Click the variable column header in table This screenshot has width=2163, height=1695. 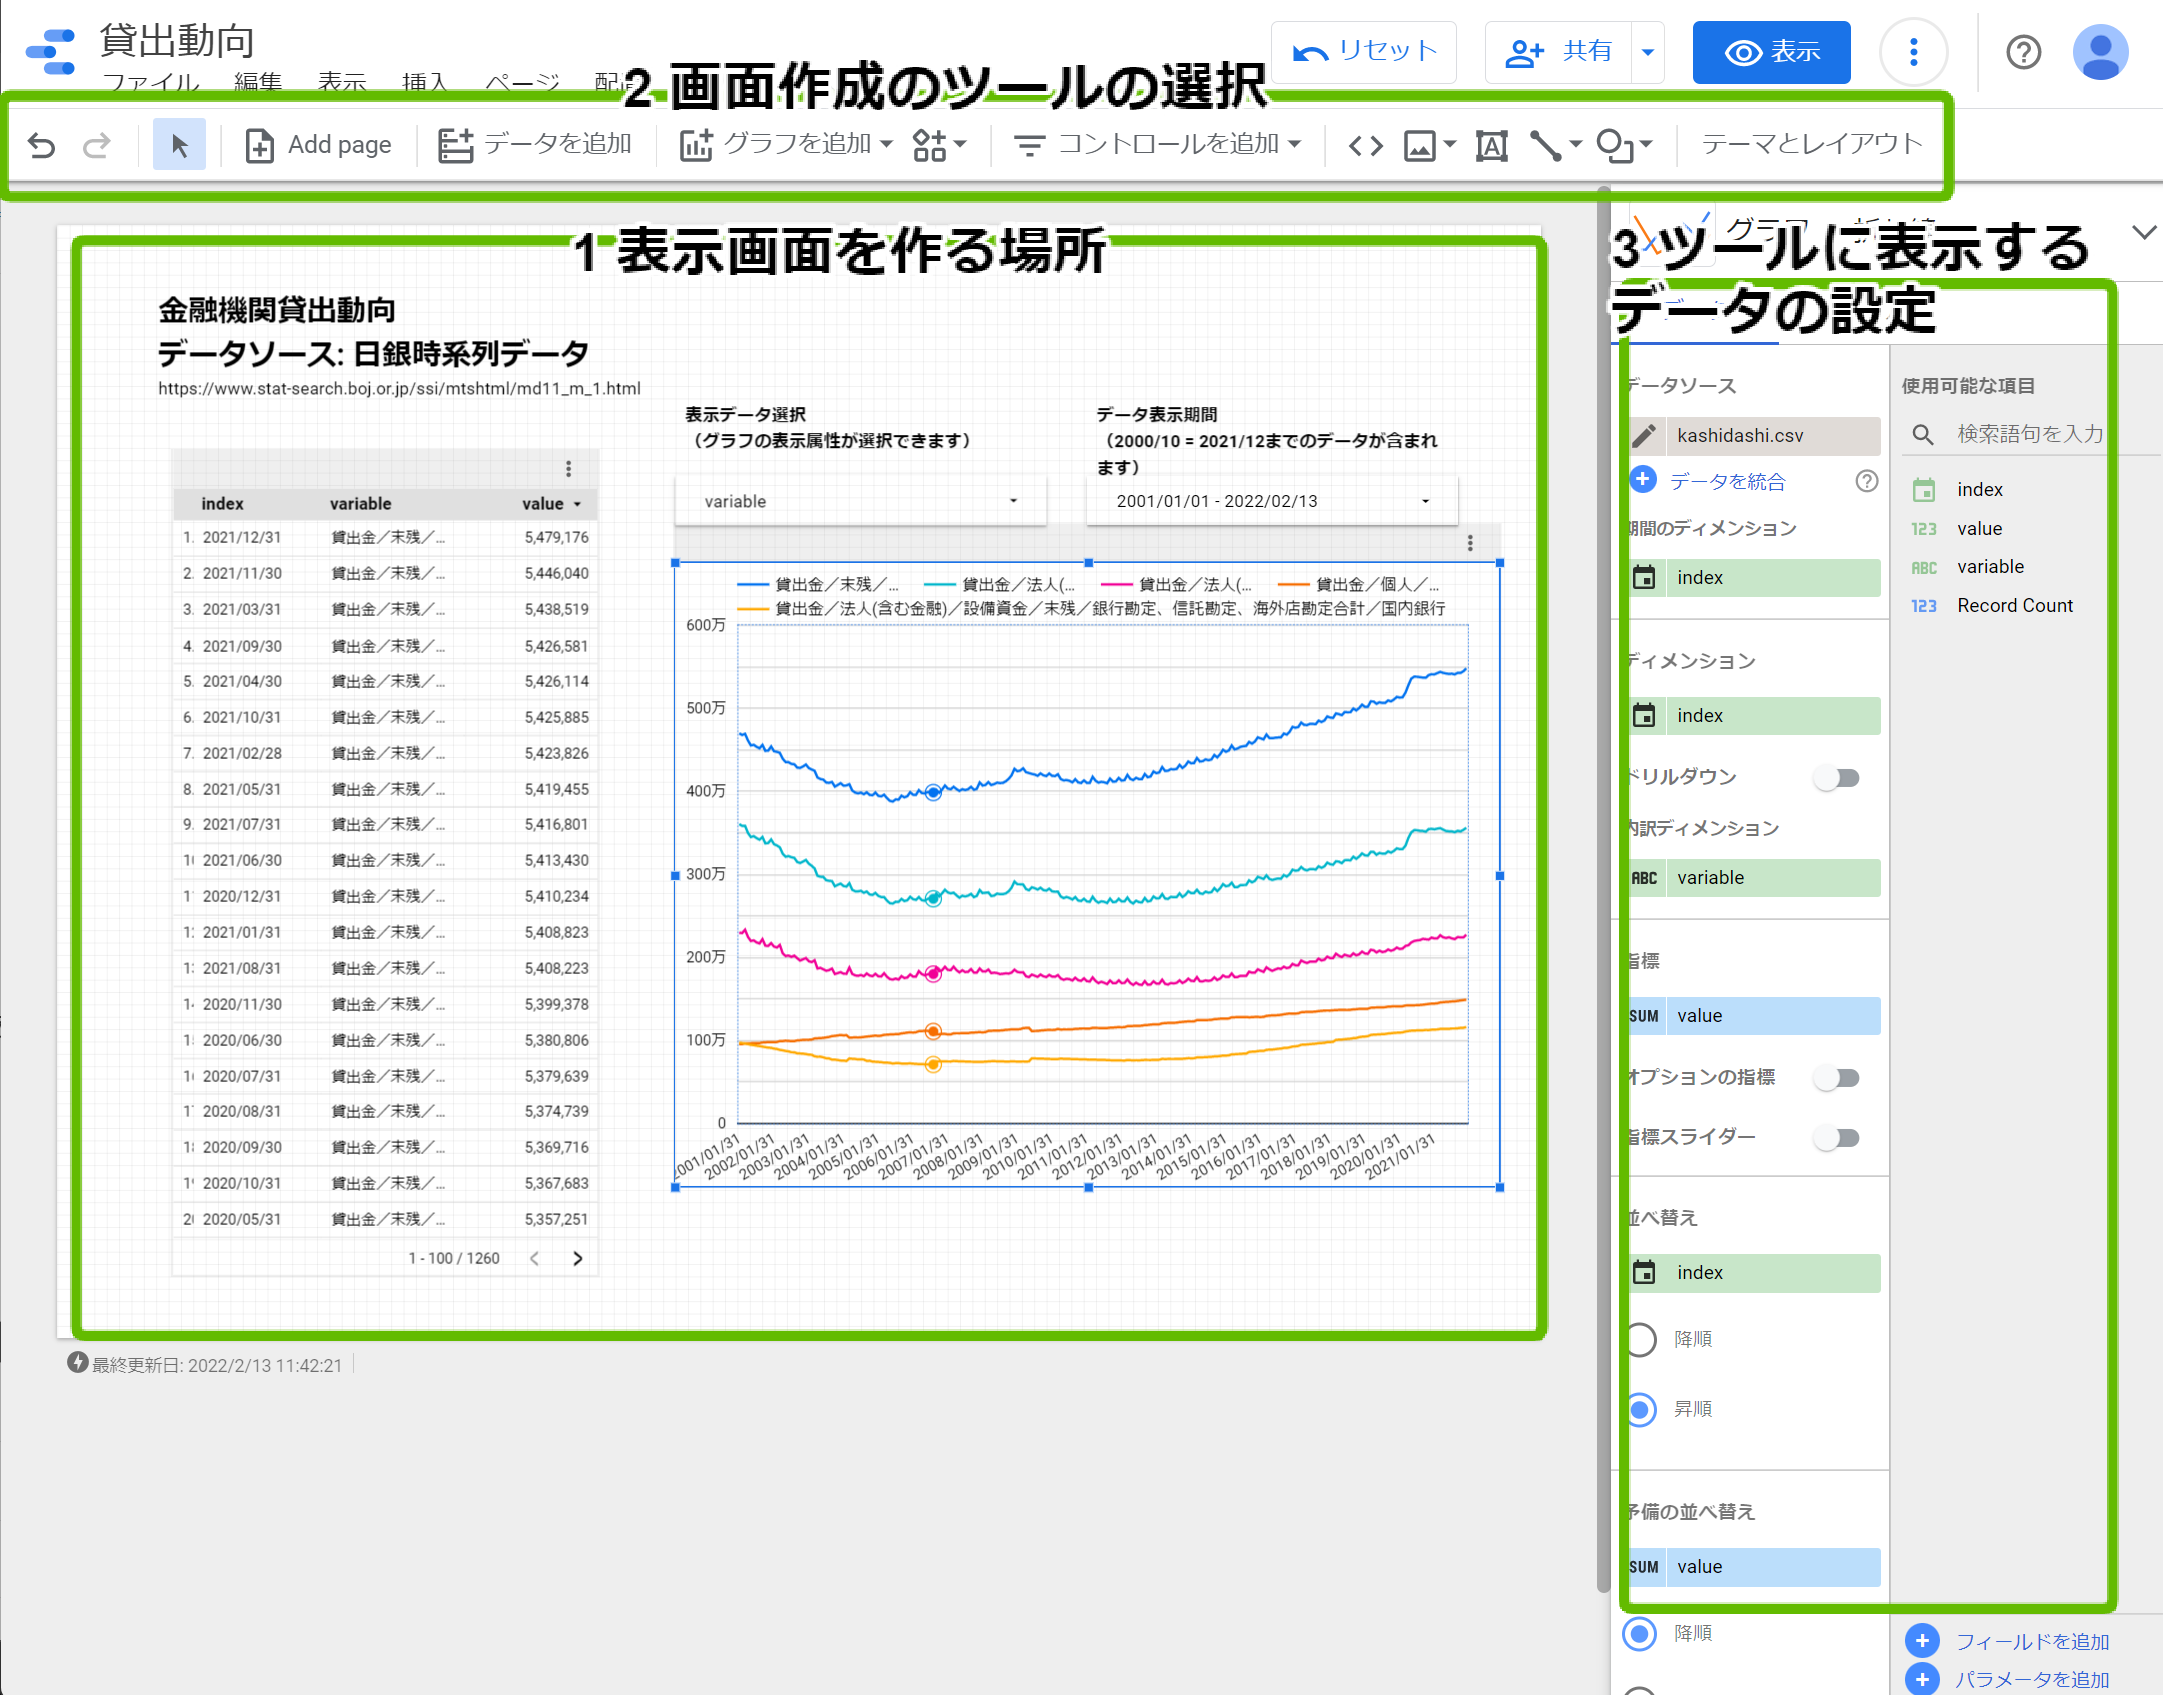point(360,504)
